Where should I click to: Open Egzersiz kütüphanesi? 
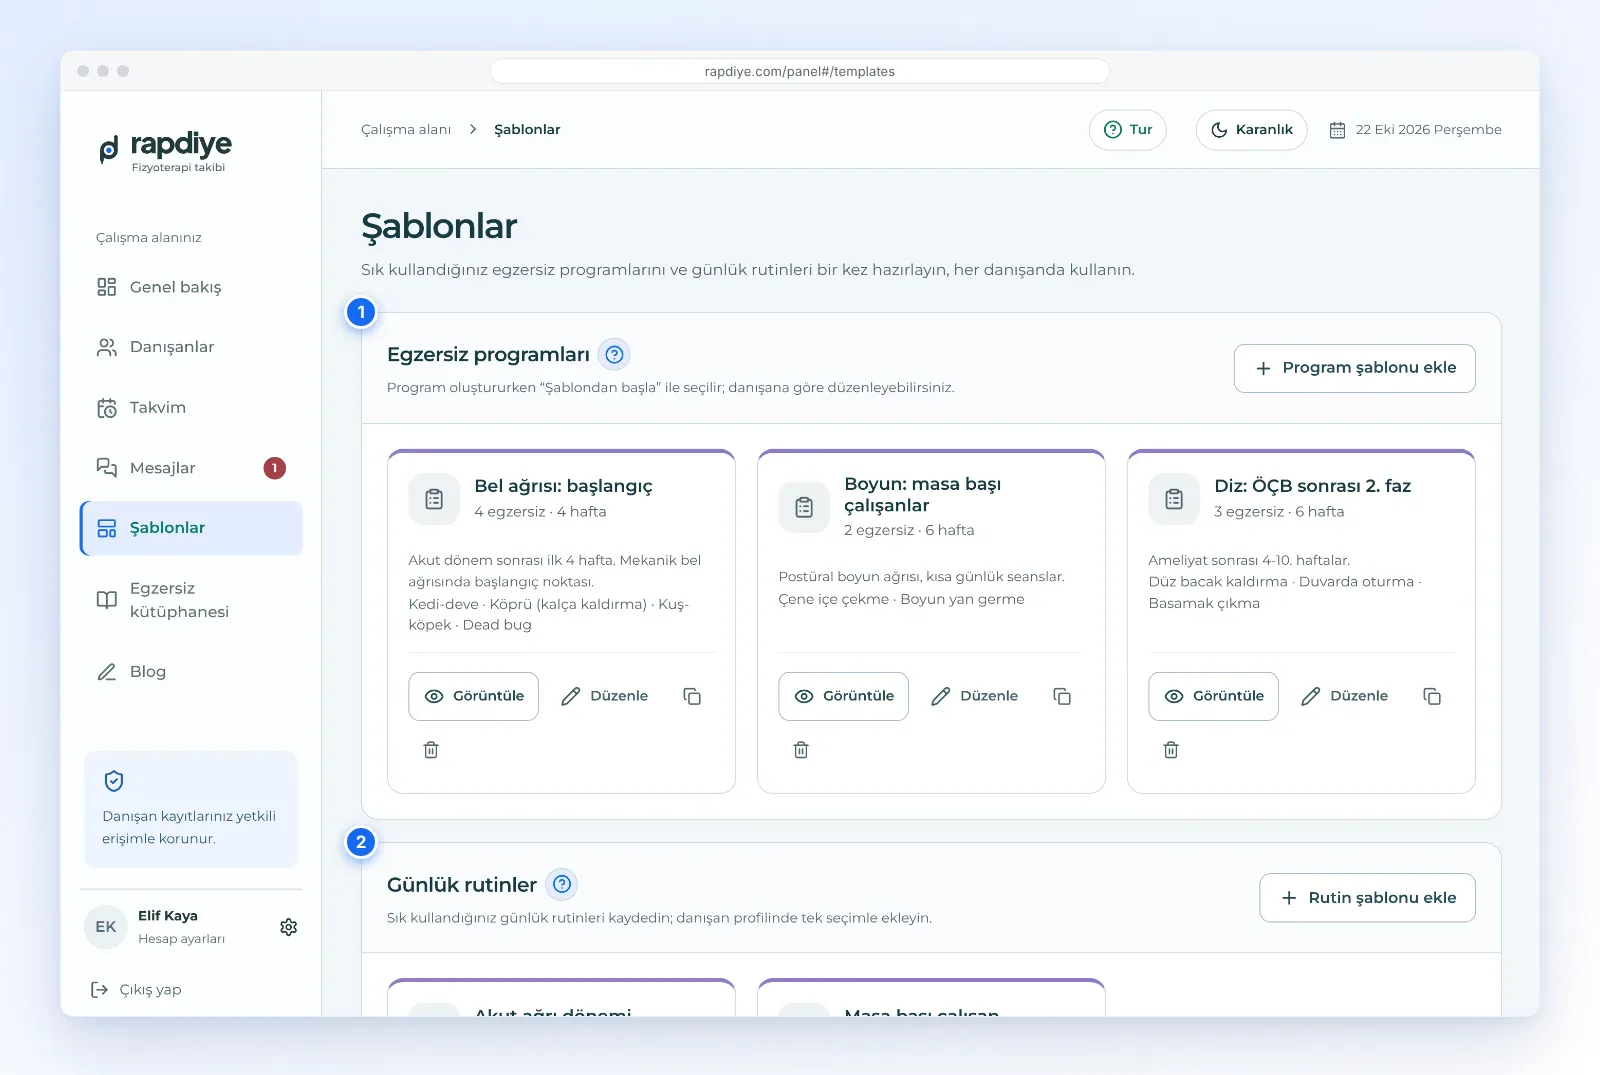pos(191,600)
